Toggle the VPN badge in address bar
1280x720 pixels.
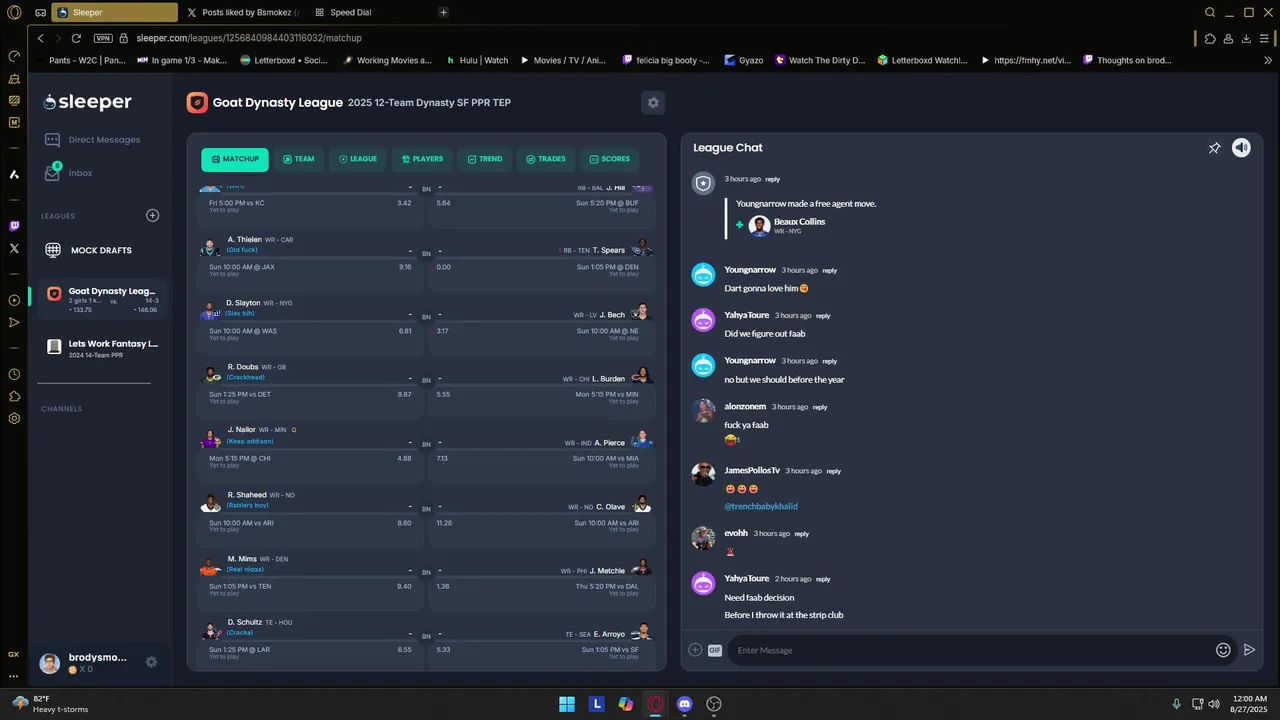point(102,38)
